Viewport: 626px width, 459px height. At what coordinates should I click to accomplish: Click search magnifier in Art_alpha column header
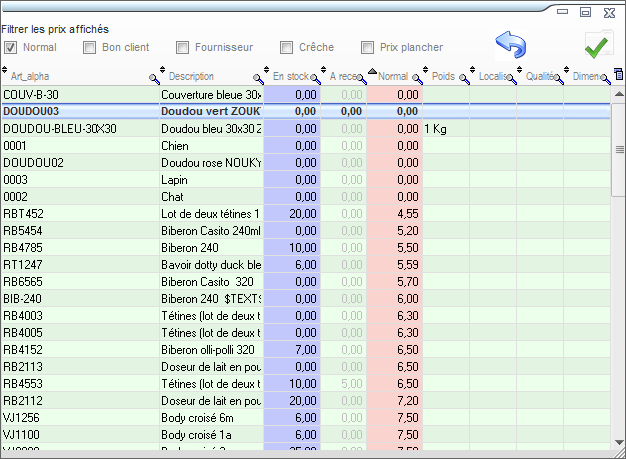click(x=154, y=77)
